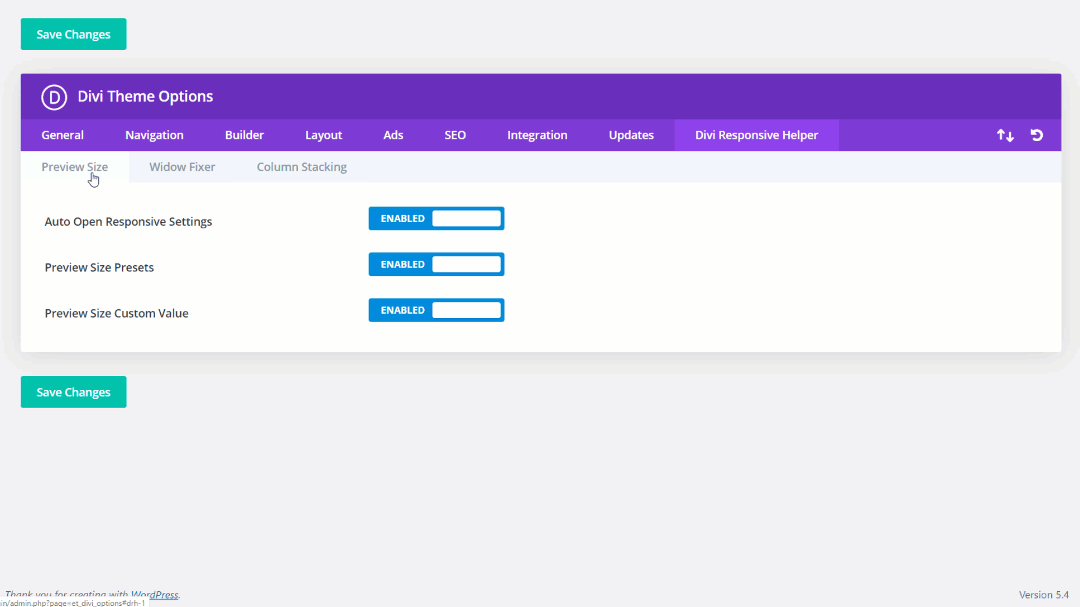Click the Divi Theme Options title
This screenshot has height=607, width=1080.
coord(145,96)
